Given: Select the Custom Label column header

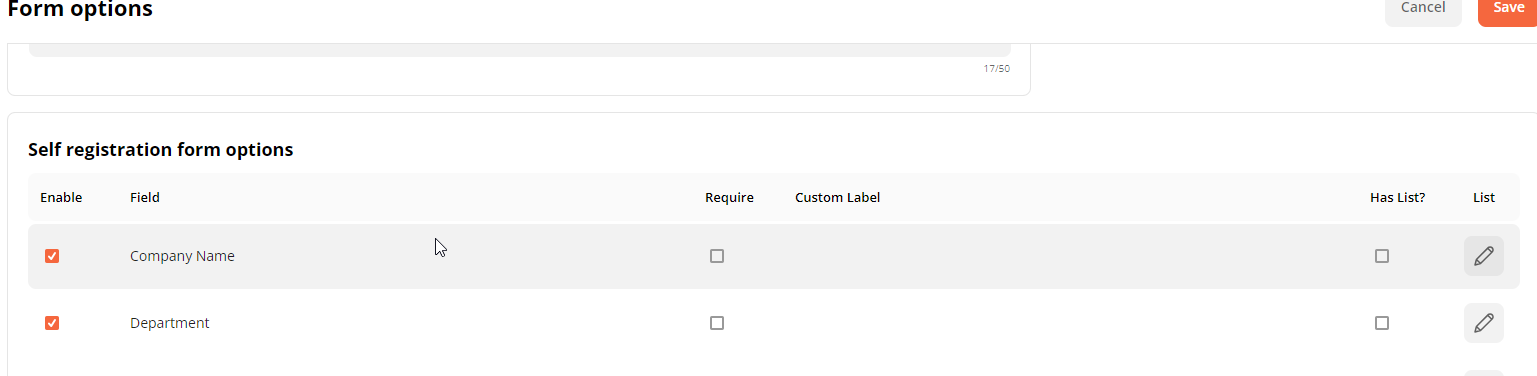Looking at the screenshot, I should (x=837, y=197).
